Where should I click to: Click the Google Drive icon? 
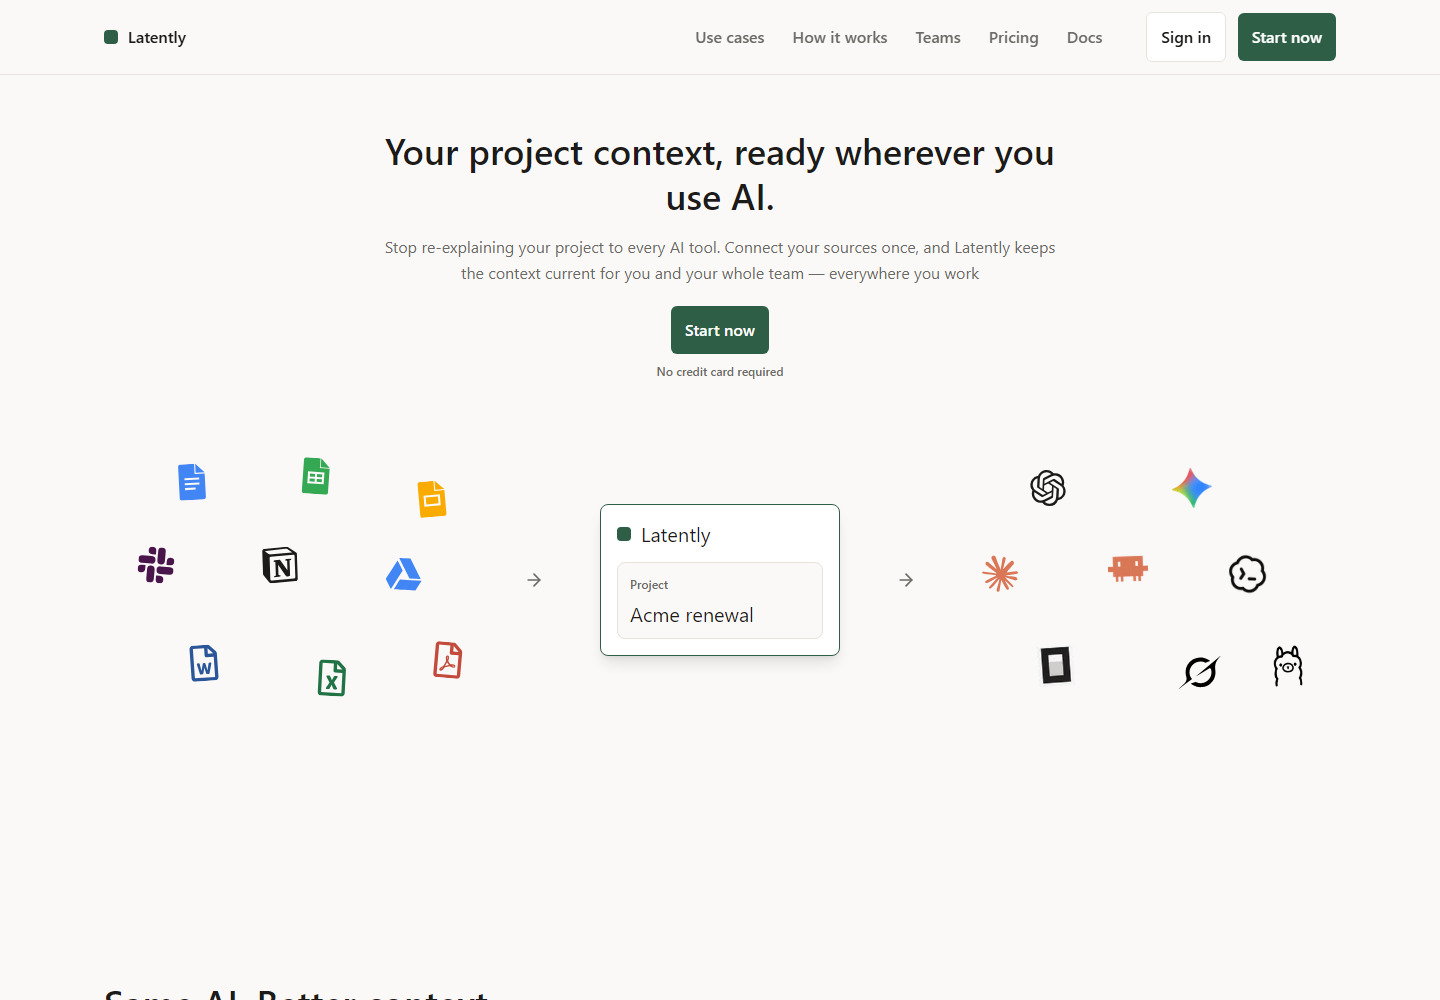[404, 574]
